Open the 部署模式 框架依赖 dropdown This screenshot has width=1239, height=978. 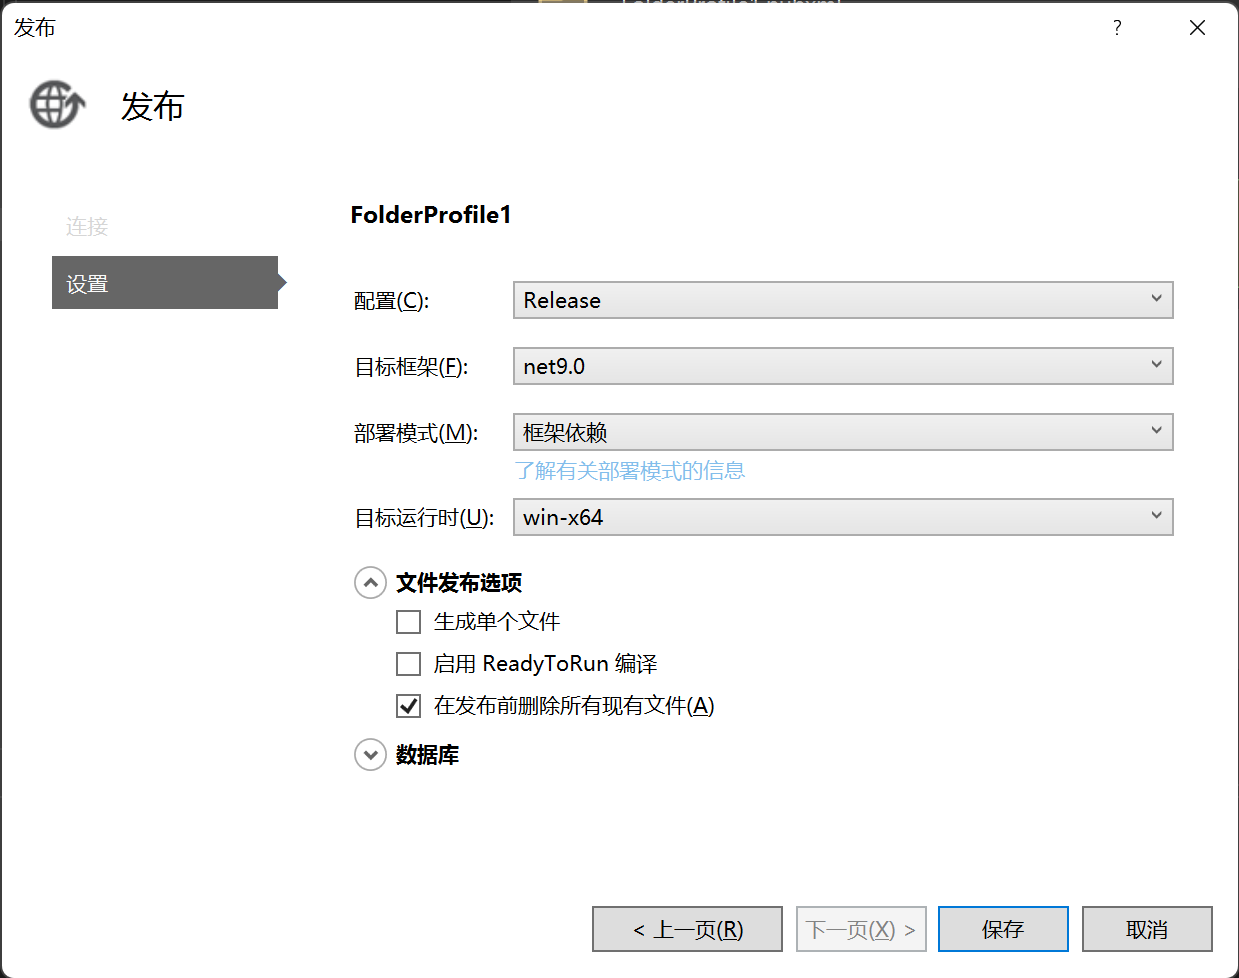click(x=842, y=432)
